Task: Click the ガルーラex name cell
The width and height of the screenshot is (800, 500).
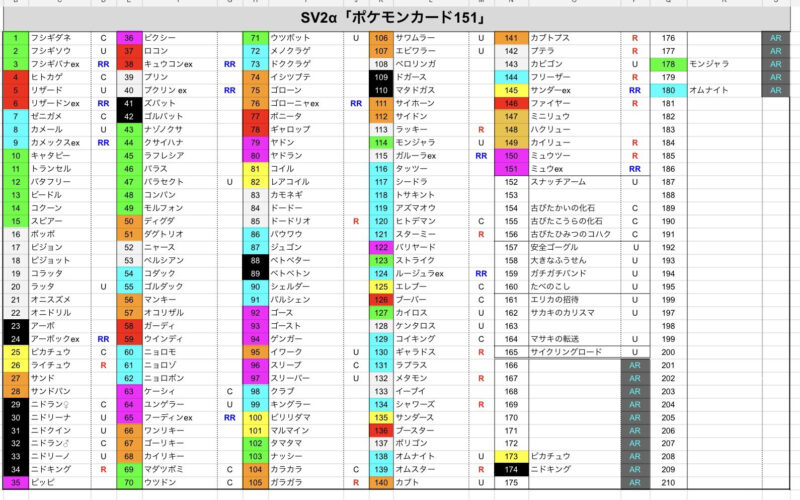Action: tap(431, 156)
